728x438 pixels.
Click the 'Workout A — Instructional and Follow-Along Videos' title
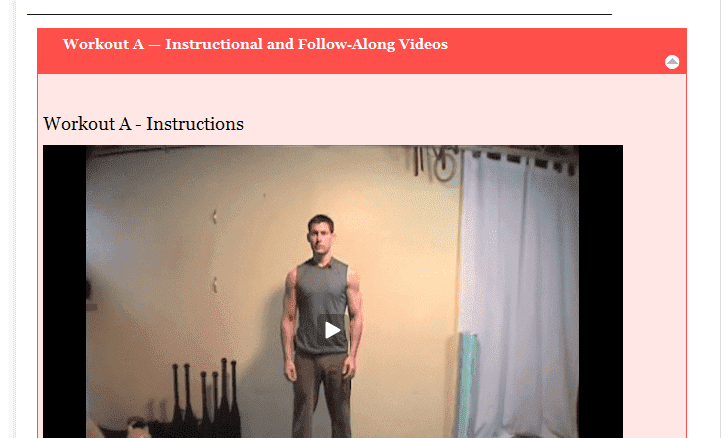255,44
